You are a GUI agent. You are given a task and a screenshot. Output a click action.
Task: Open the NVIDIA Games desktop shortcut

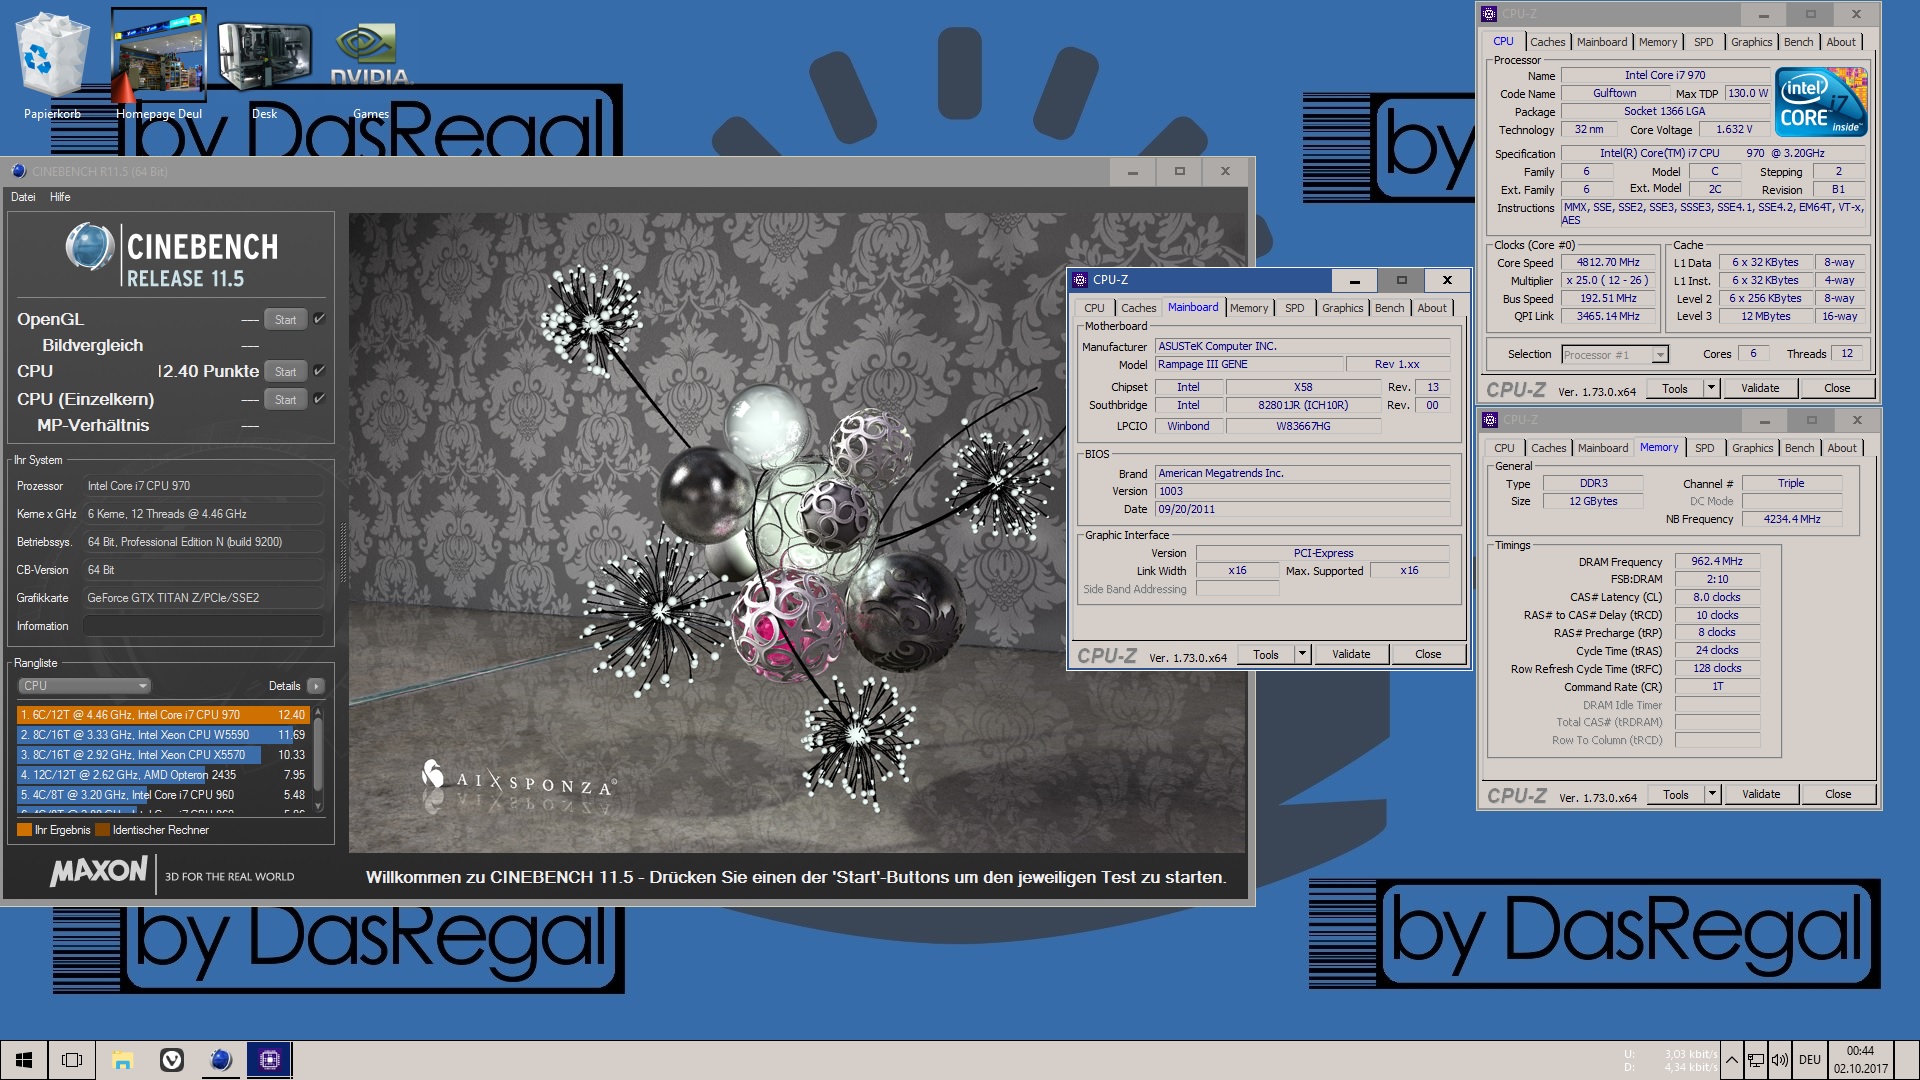pyautogui.click(x=371, y=65)
